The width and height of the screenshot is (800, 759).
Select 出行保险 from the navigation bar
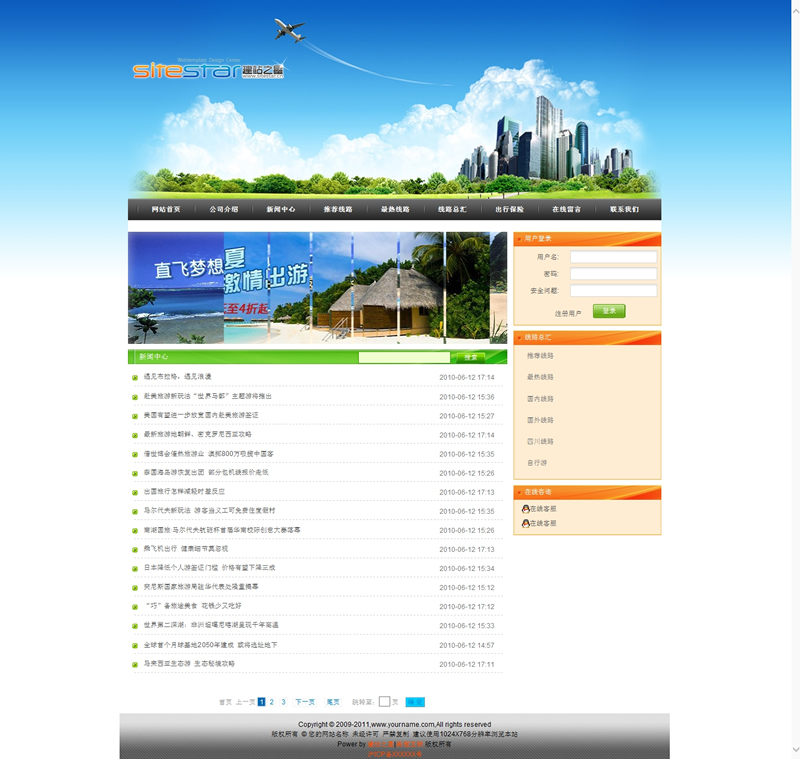[x=509, y=210]
